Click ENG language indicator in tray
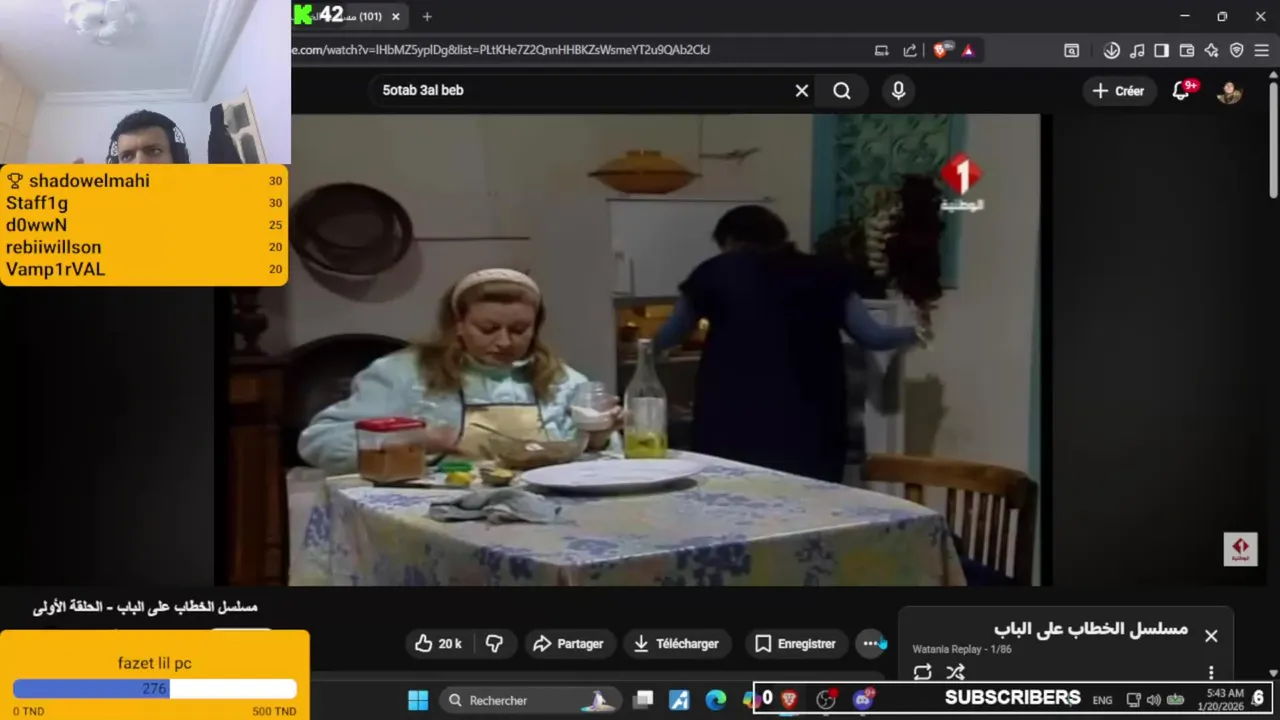 (x=1102, y=700)
